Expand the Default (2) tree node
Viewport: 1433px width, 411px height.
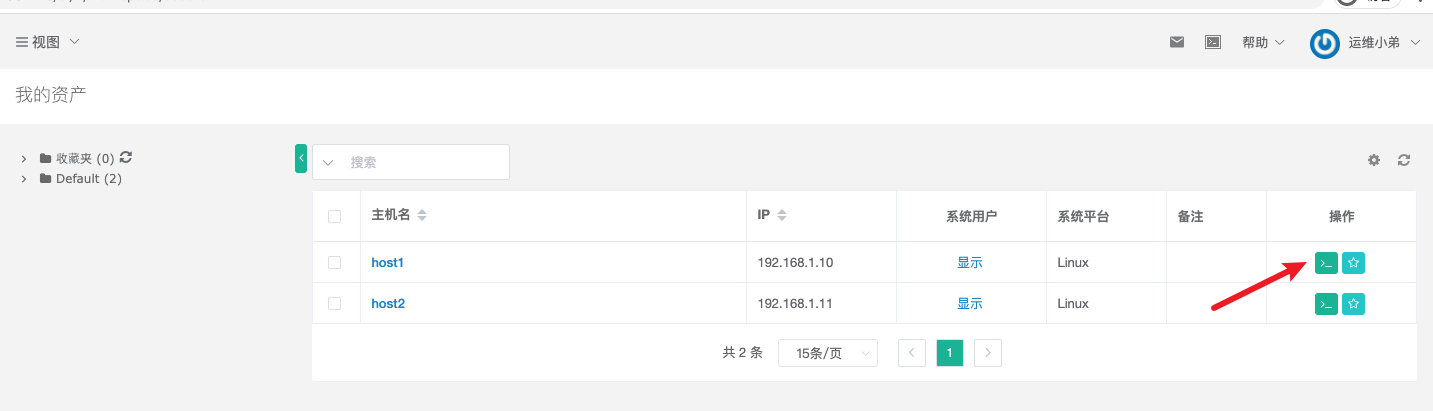click(24, 179)
